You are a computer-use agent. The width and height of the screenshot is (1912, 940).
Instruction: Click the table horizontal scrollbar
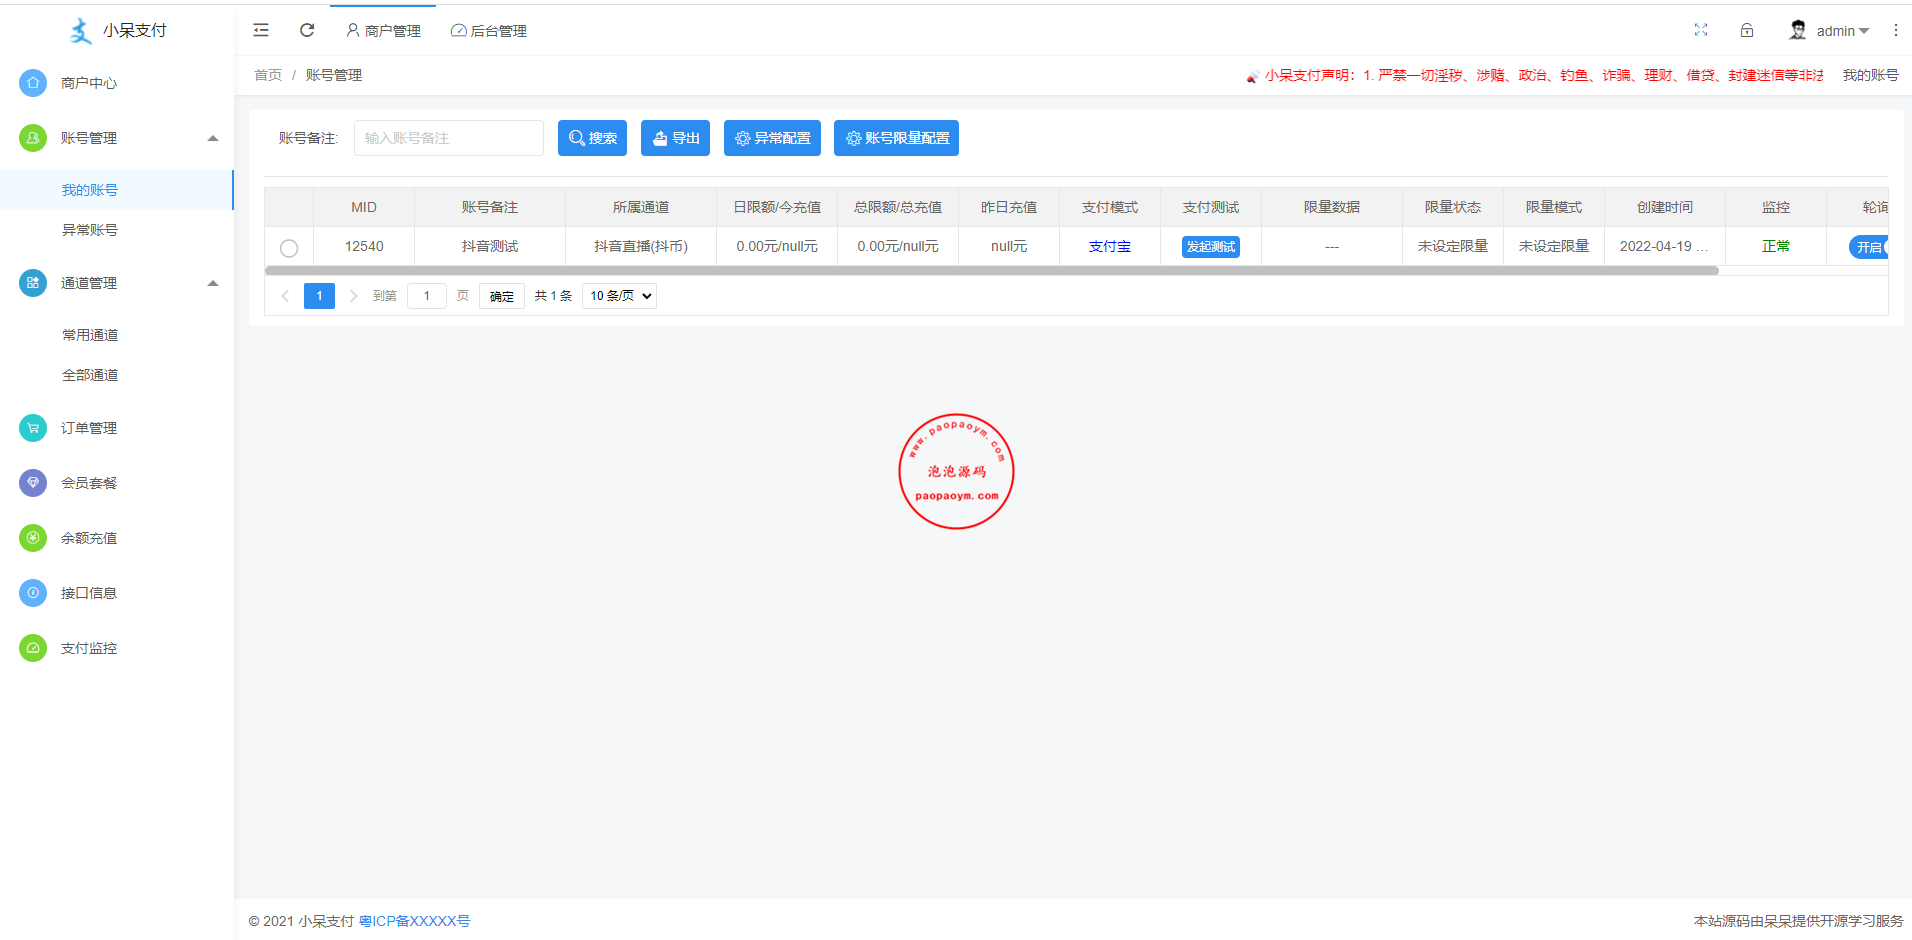pos(990,271)
